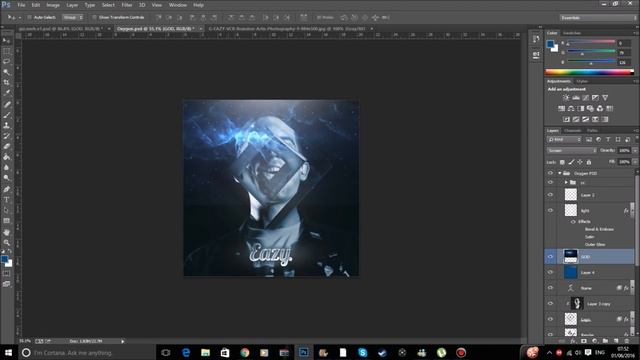The height and width of the screenshot is (360, 640).
Task: Open Skype from the Windows taskbar
Action: [x=362, y=353]
